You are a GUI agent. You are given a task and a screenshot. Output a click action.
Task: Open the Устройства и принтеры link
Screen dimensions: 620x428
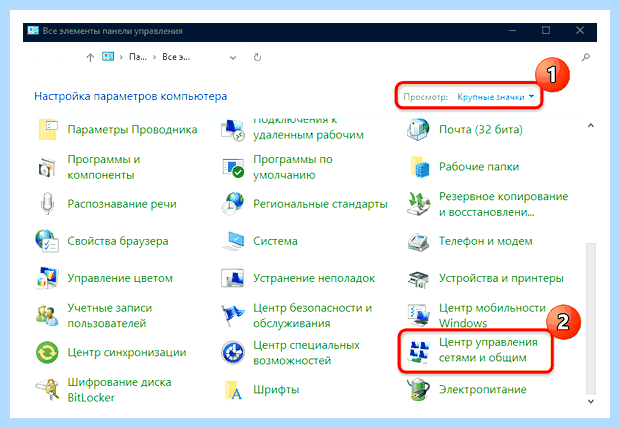tap(501, 278)
